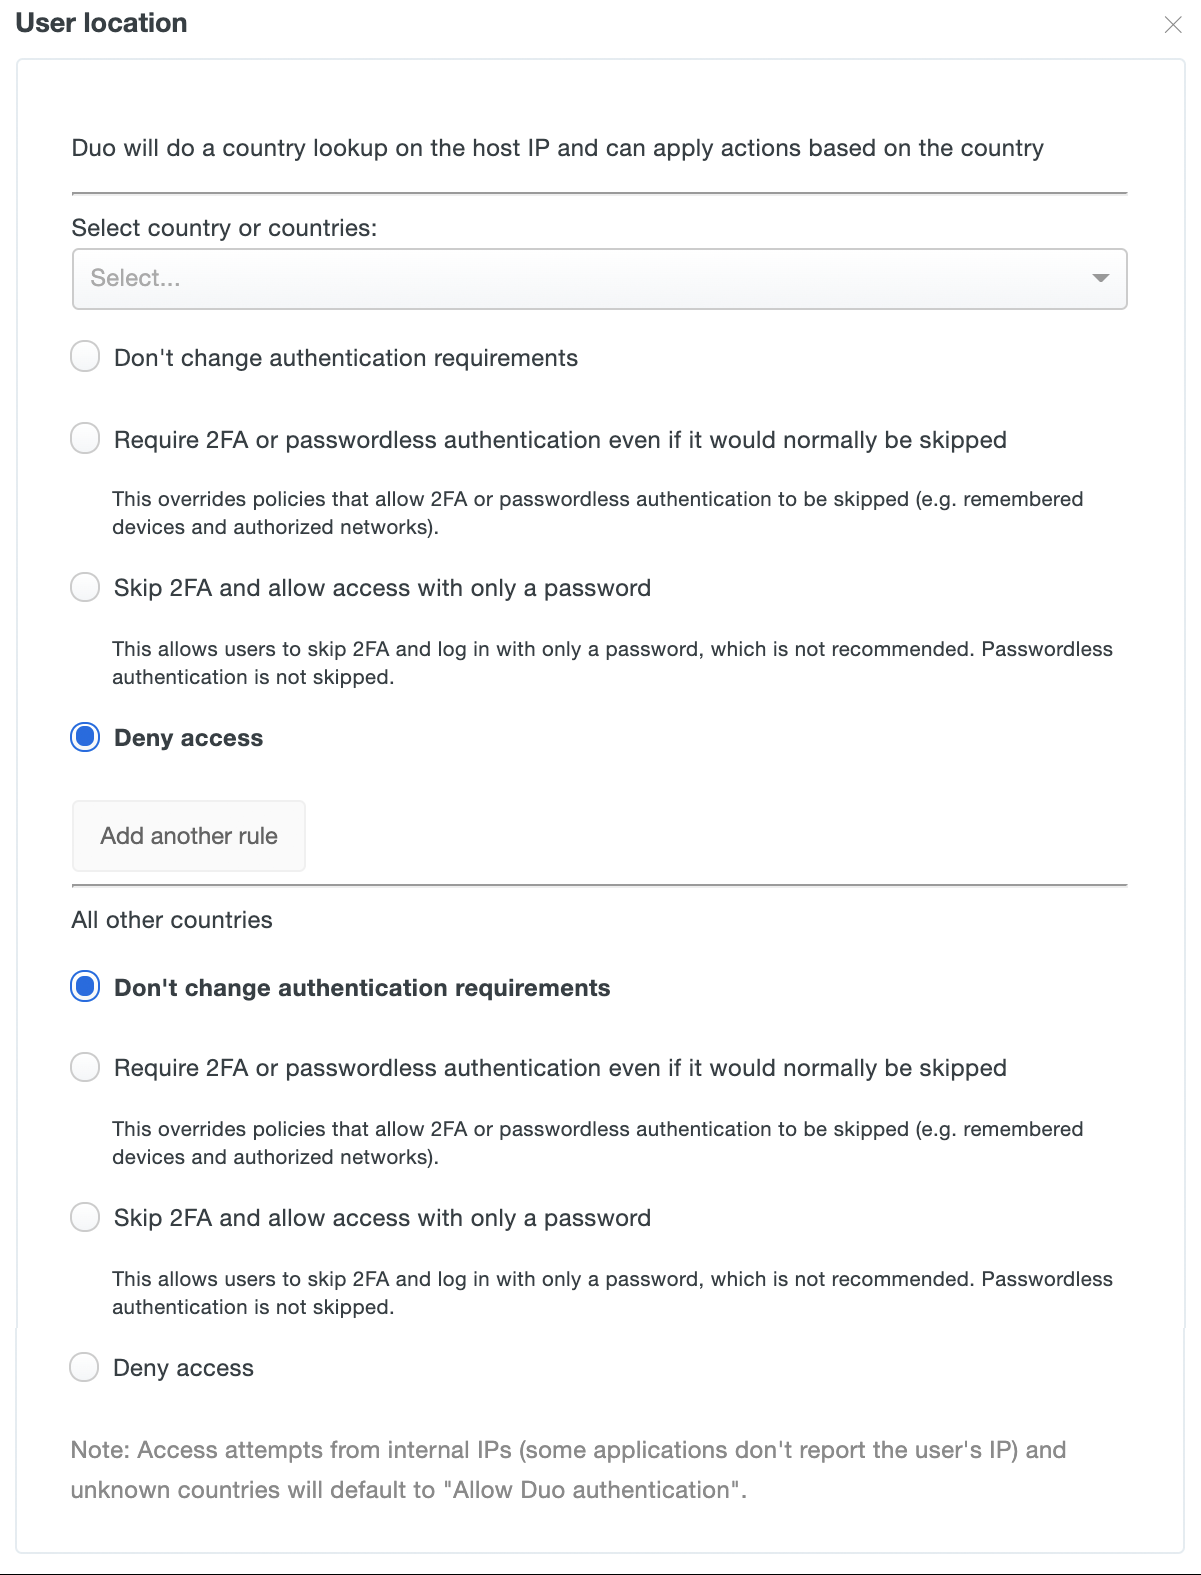Choose "Skip 2FA and allow access" for other countries
The width and height of the screenshot is (1201, 1575).
(x=86, y=1217)
